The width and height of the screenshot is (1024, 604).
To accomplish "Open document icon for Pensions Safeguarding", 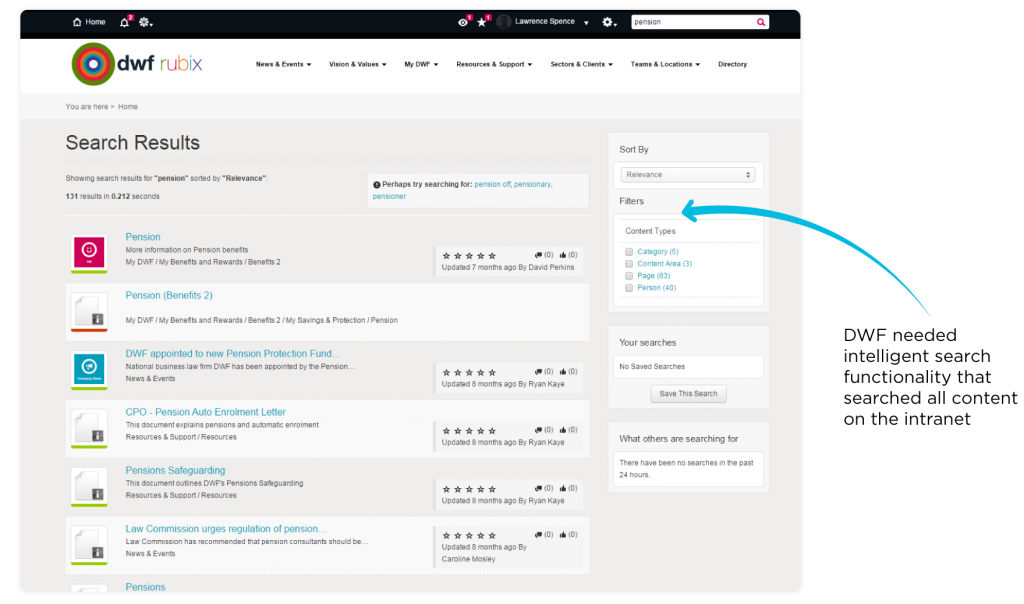I will [89, 486].
